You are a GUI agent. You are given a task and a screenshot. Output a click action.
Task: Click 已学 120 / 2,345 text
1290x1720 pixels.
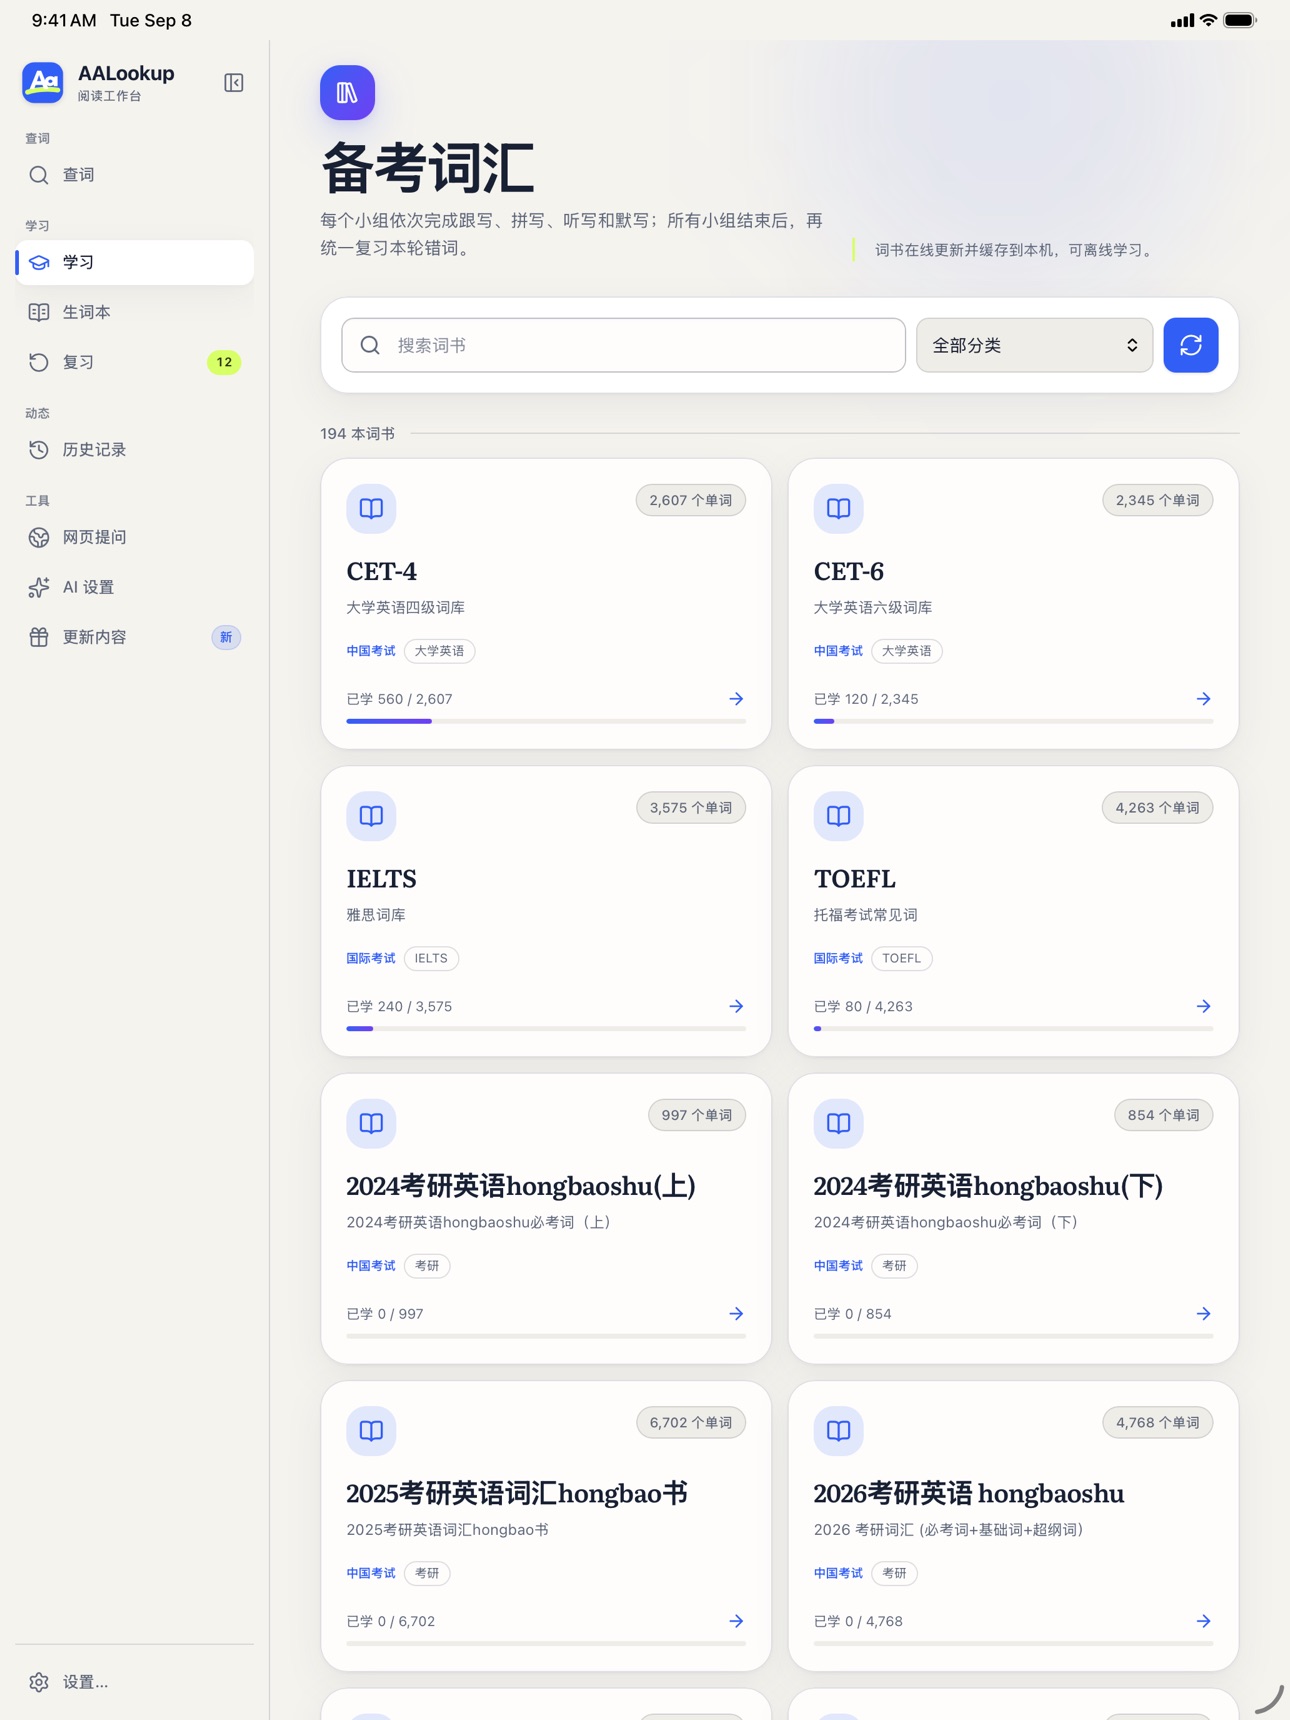(x=866, y=699)
